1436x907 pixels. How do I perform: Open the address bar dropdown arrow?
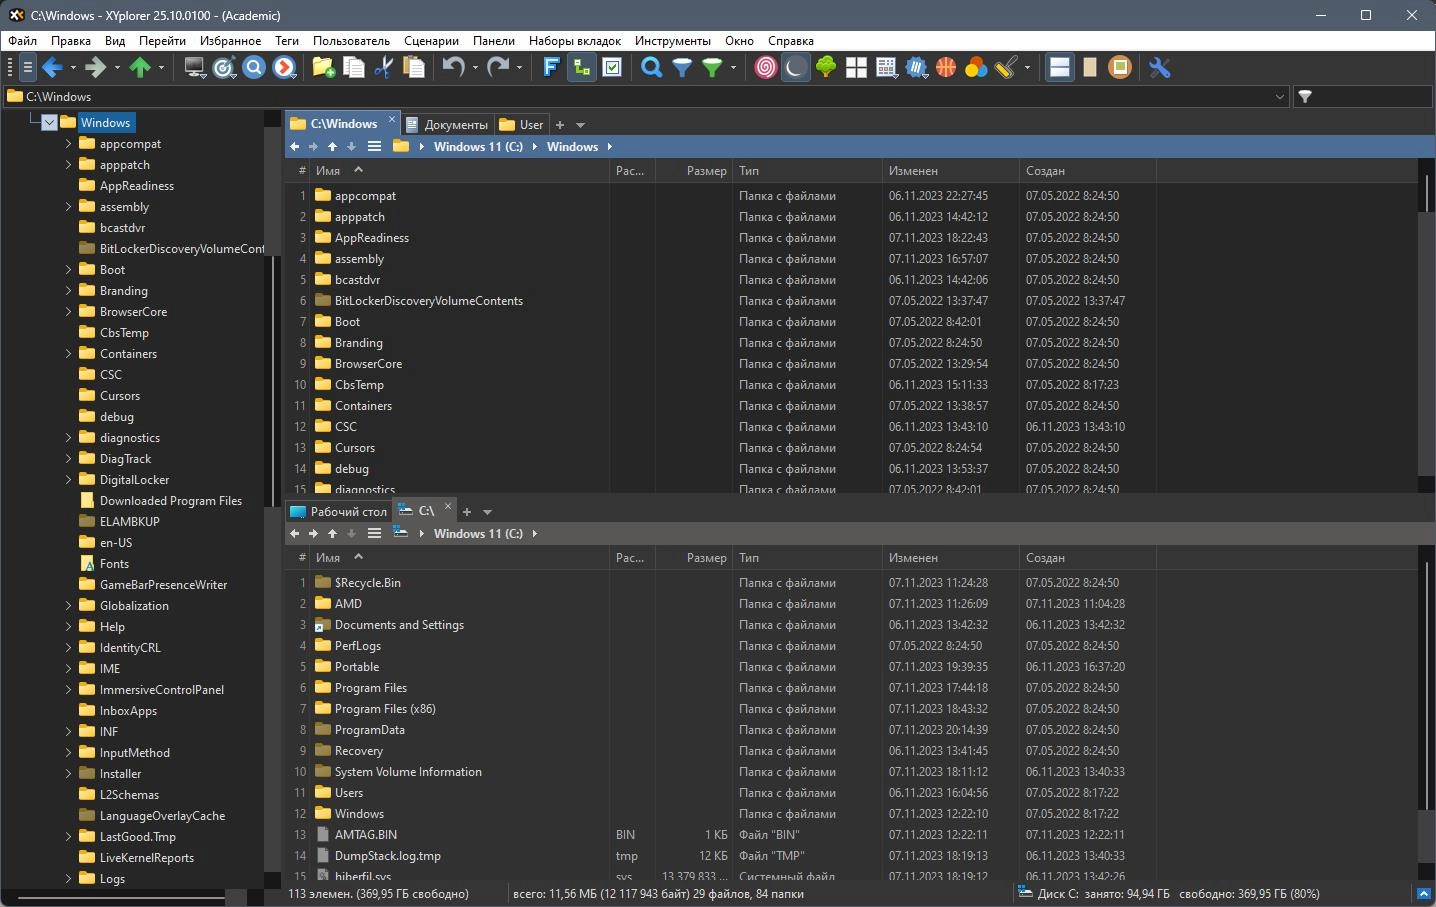(1279, 97)
